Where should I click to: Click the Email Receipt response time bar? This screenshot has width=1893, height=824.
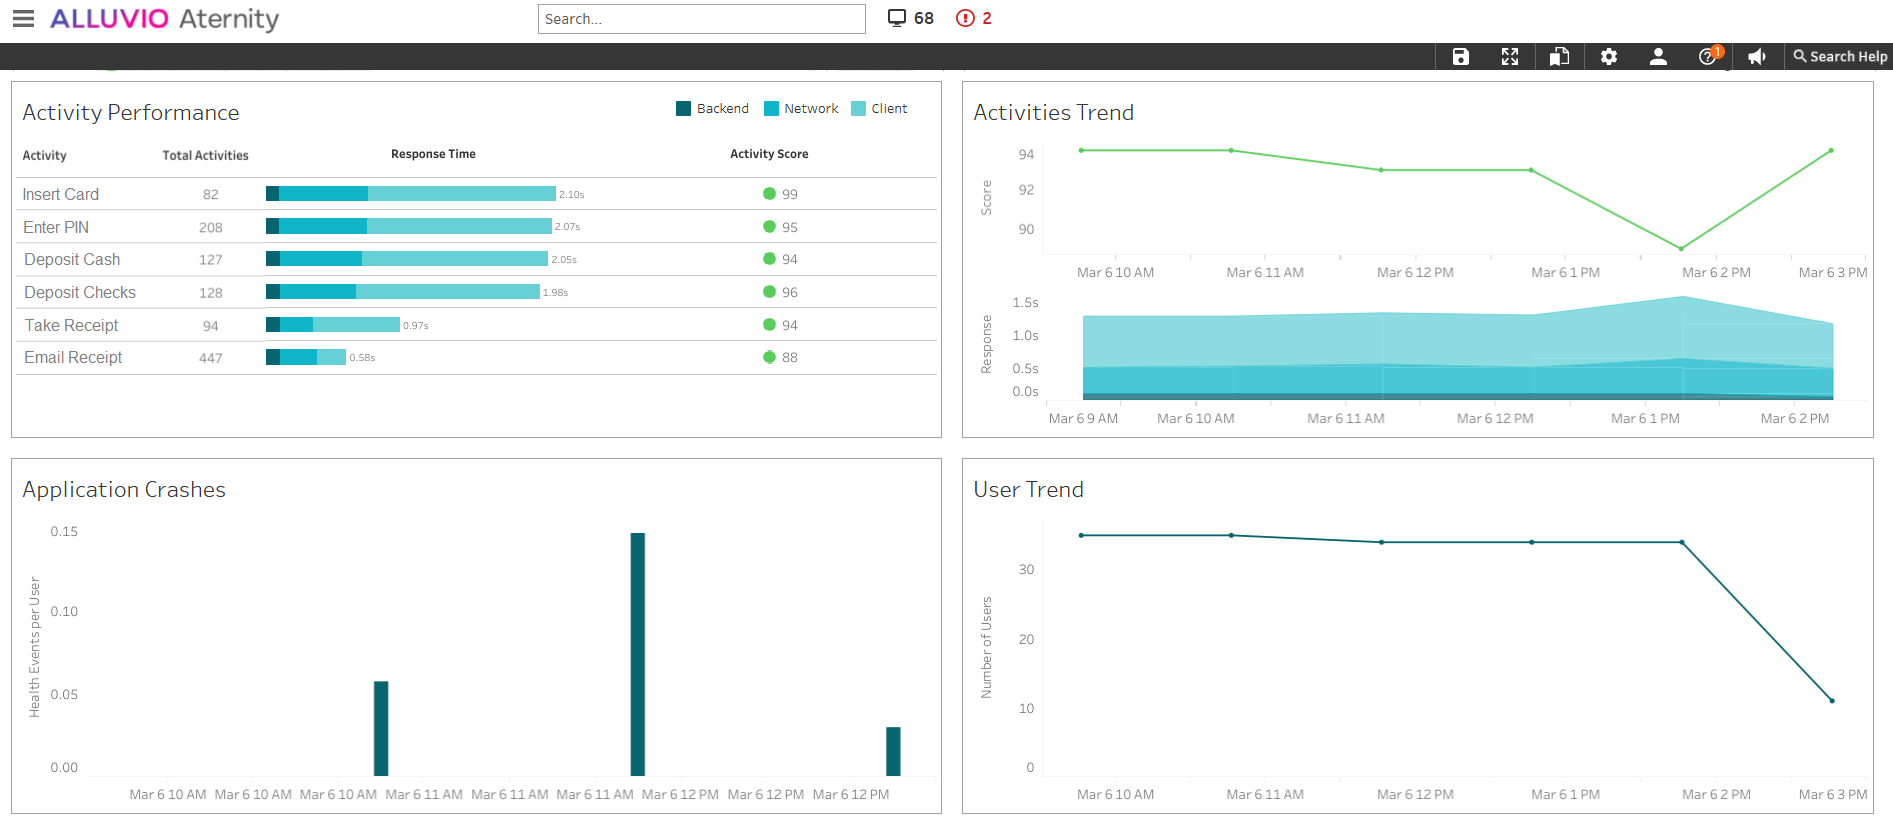(x=306, y=357)
